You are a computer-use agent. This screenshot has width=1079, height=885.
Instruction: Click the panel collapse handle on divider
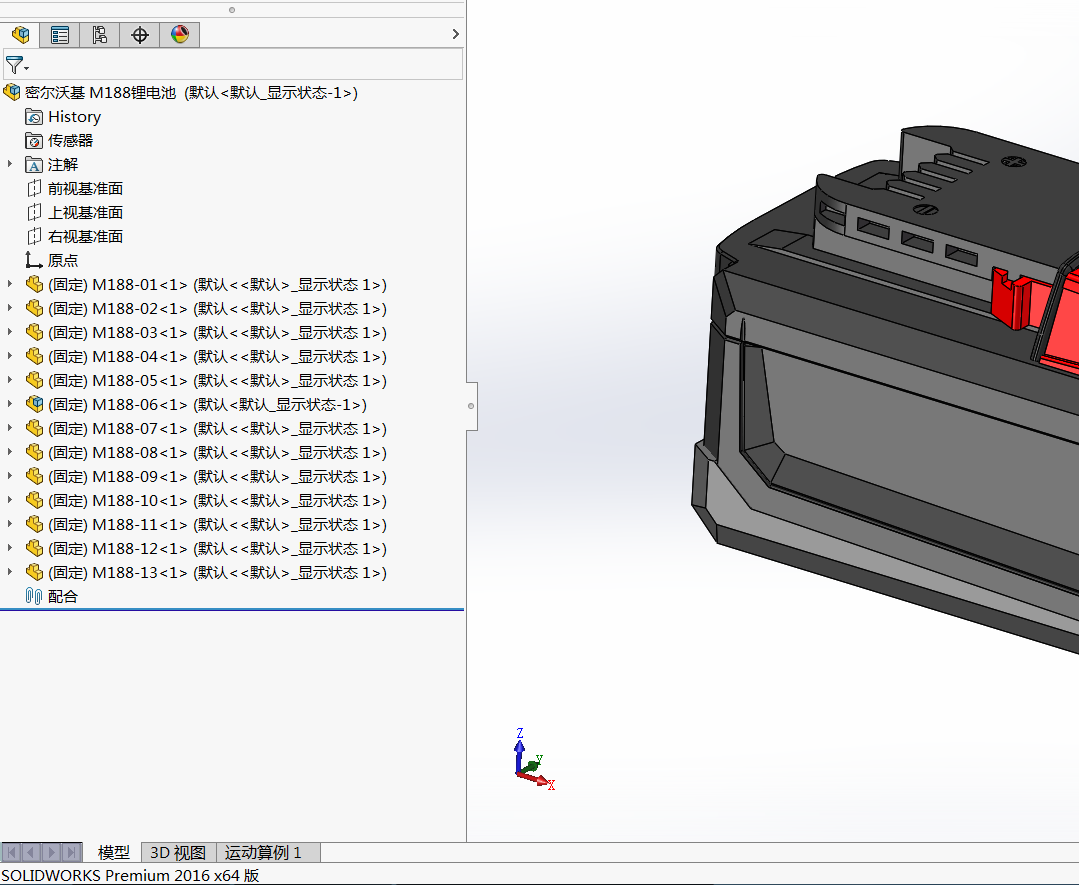click(x=471, y=406)
